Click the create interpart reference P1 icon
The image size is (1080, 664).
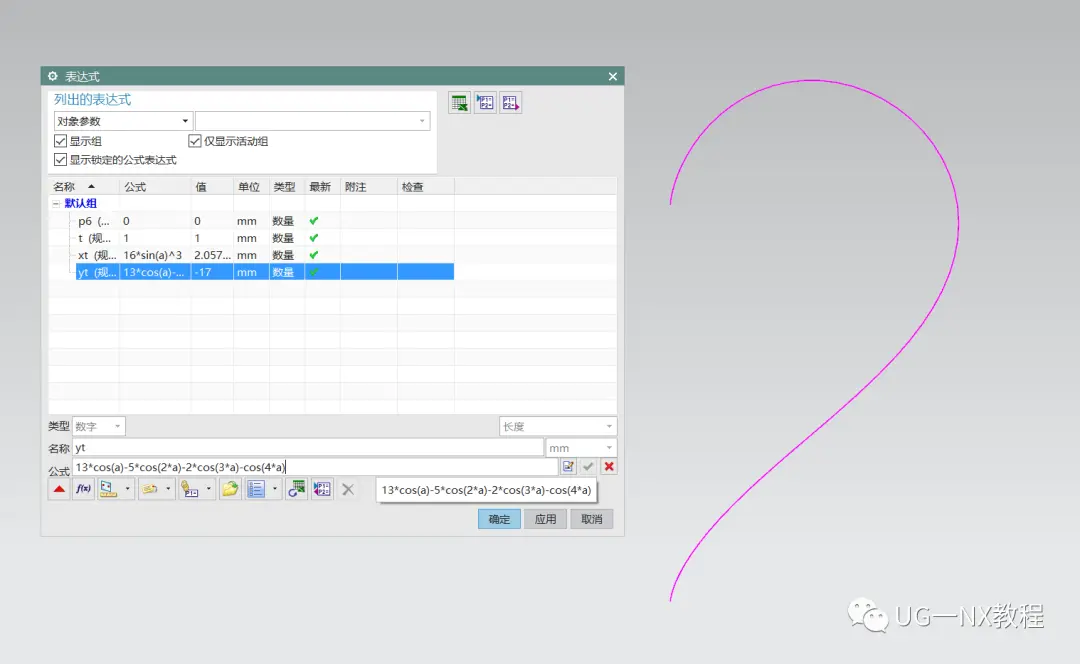point(189,490)
